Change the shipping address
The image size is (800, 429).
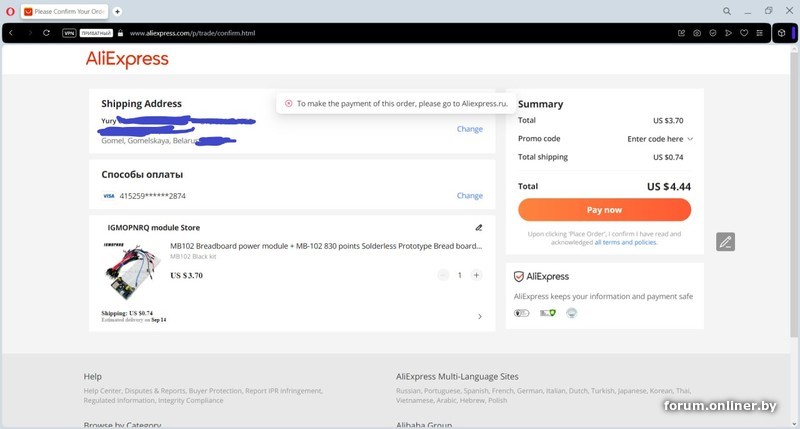(469, 129)
